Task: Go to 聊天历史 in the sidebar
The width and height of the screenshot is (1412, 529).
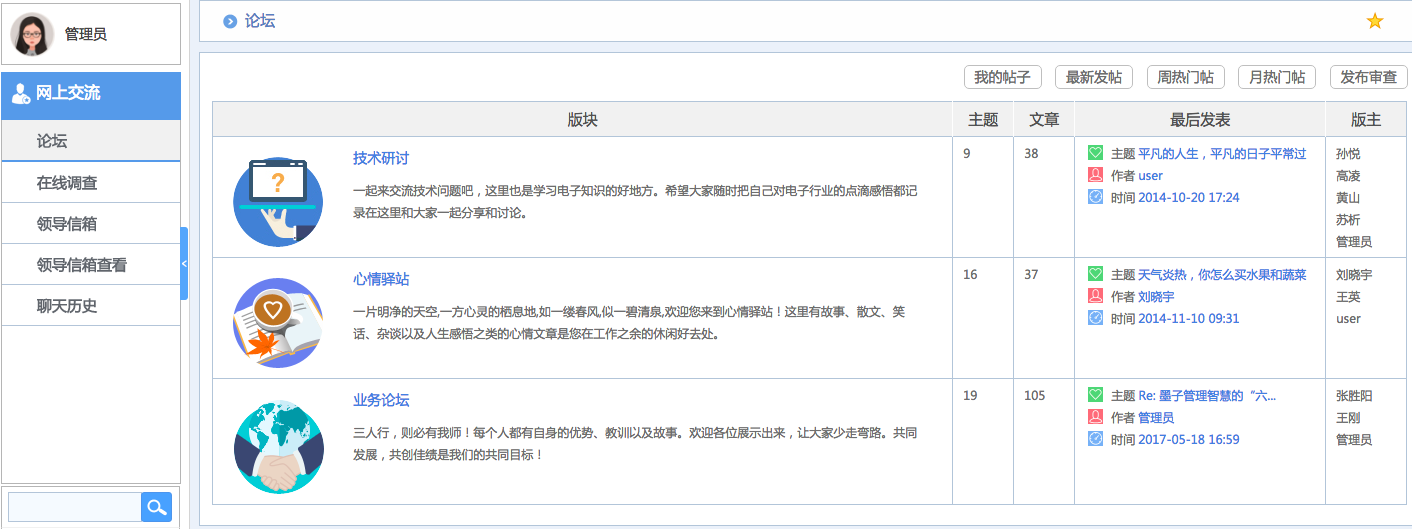Action: pyautogui.click(x=67, y=306)
